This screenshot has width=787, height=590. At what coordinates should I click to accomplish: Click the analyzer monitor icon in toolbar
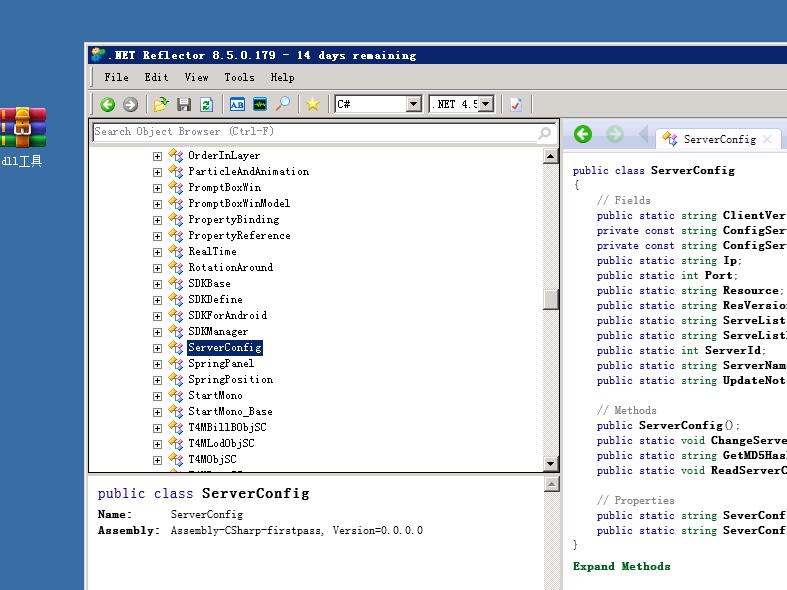[x=260, y=104]
